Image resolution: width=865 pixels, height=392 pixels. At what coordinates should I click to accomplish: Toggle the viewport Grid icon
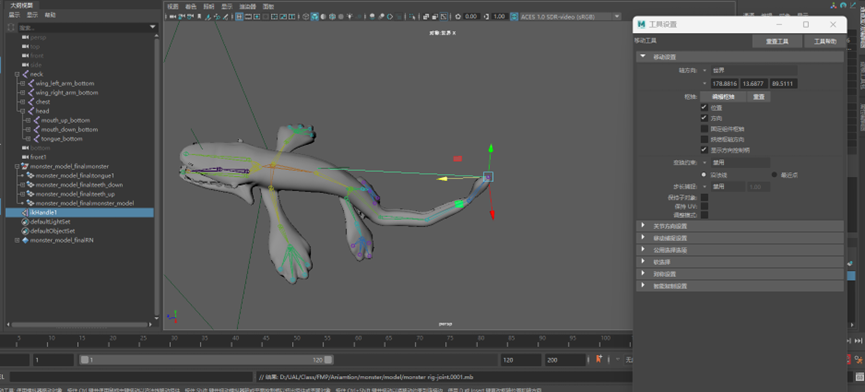point(239,17)
